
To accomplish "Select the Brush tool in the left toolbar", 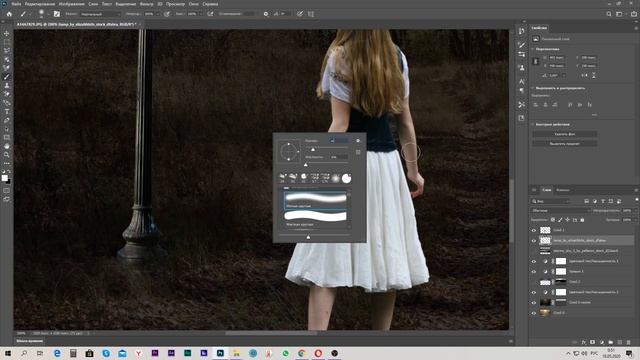I will (7, 77).
